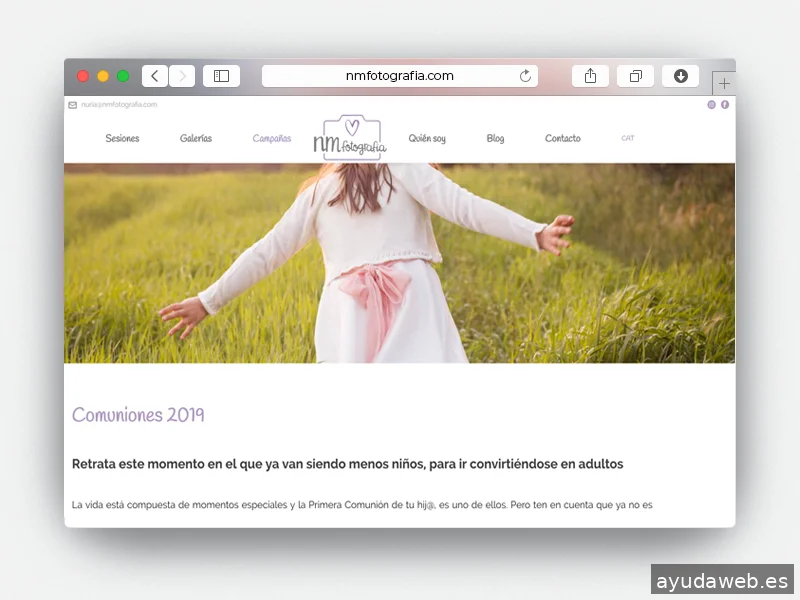Select the highlighted Campañas menu entry

click(272, 138)
